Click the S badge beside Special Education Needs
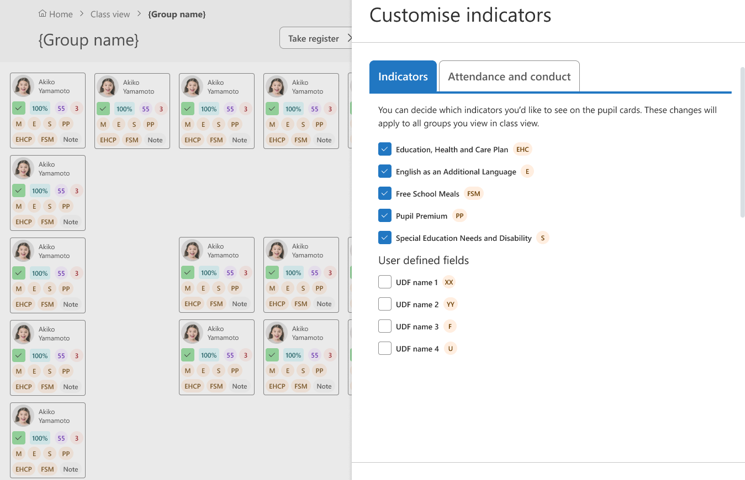The width and height of the screenshot is (745, 480). click(x=543, y=238)
